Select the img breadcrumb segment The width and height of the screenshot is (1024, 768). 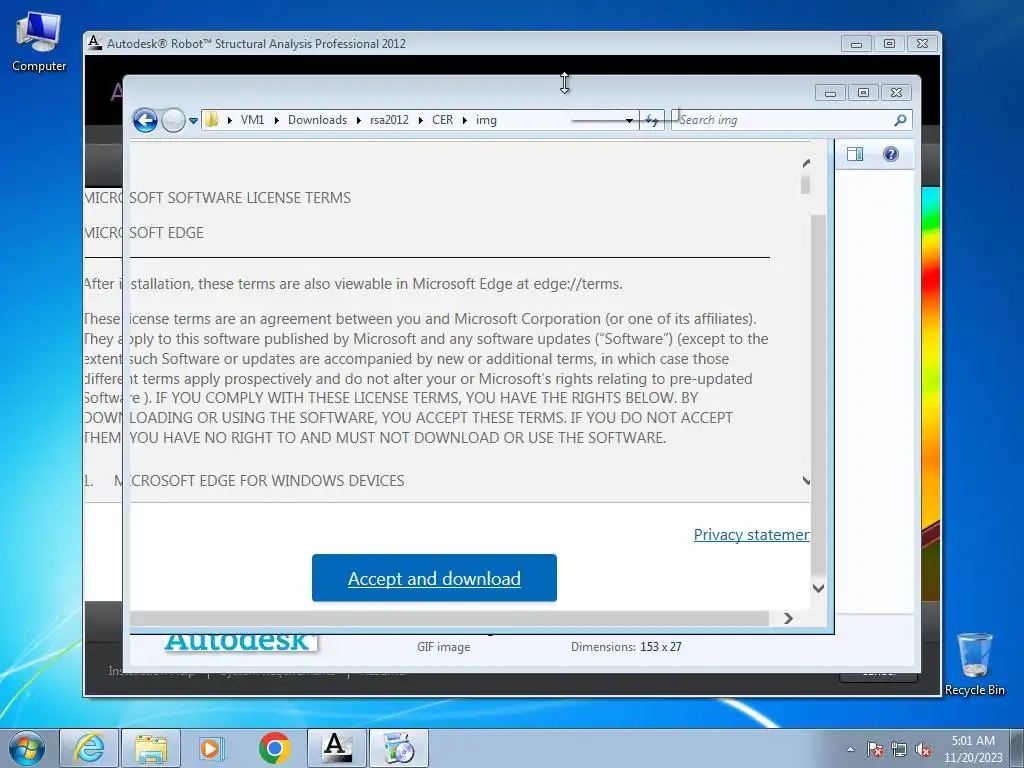click(x=486, y=120)
